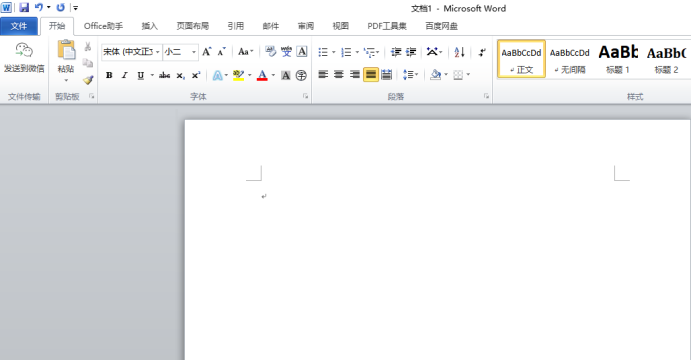Sort text with A-Z icon
The image size is (692, 360).
(x=459, y=52)
